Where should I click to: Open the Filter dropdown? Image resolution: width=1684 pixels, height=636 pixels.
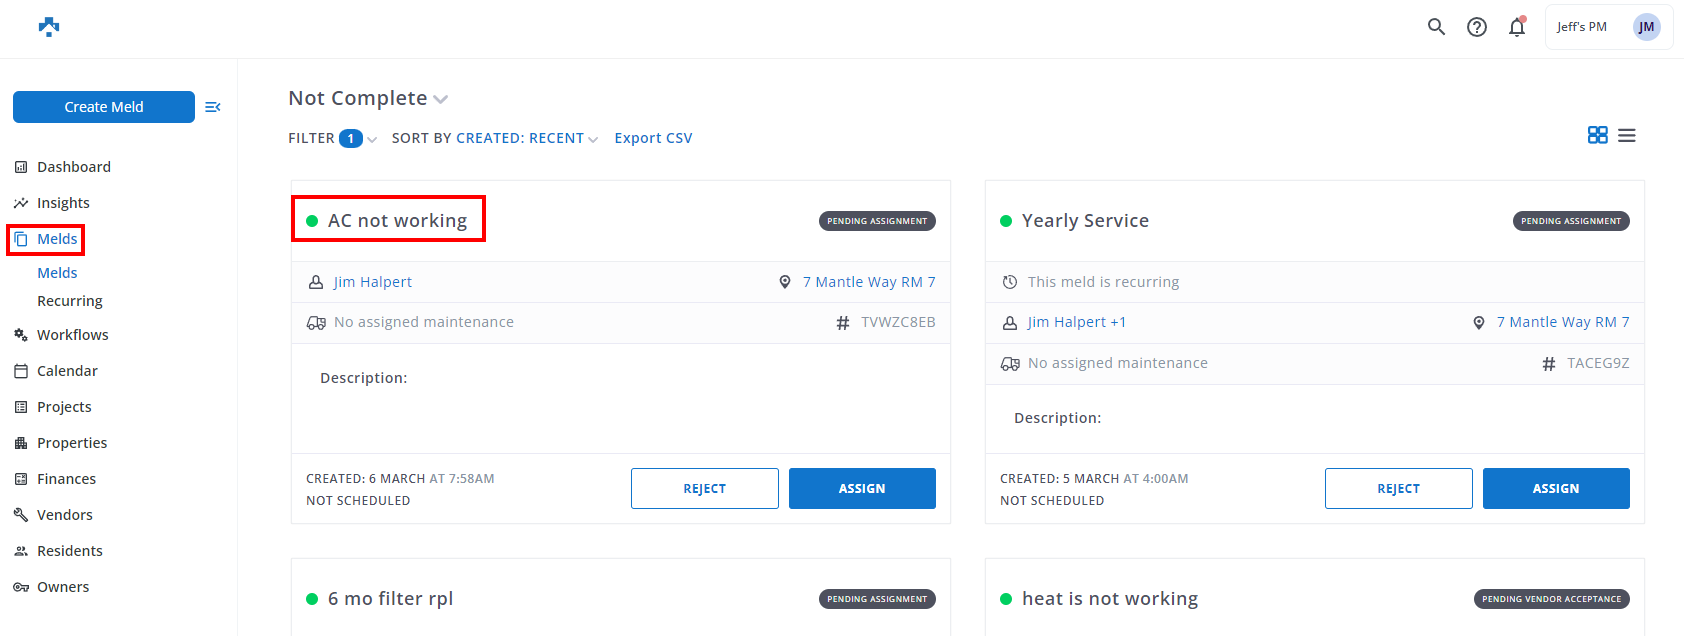tap(332, 138)
